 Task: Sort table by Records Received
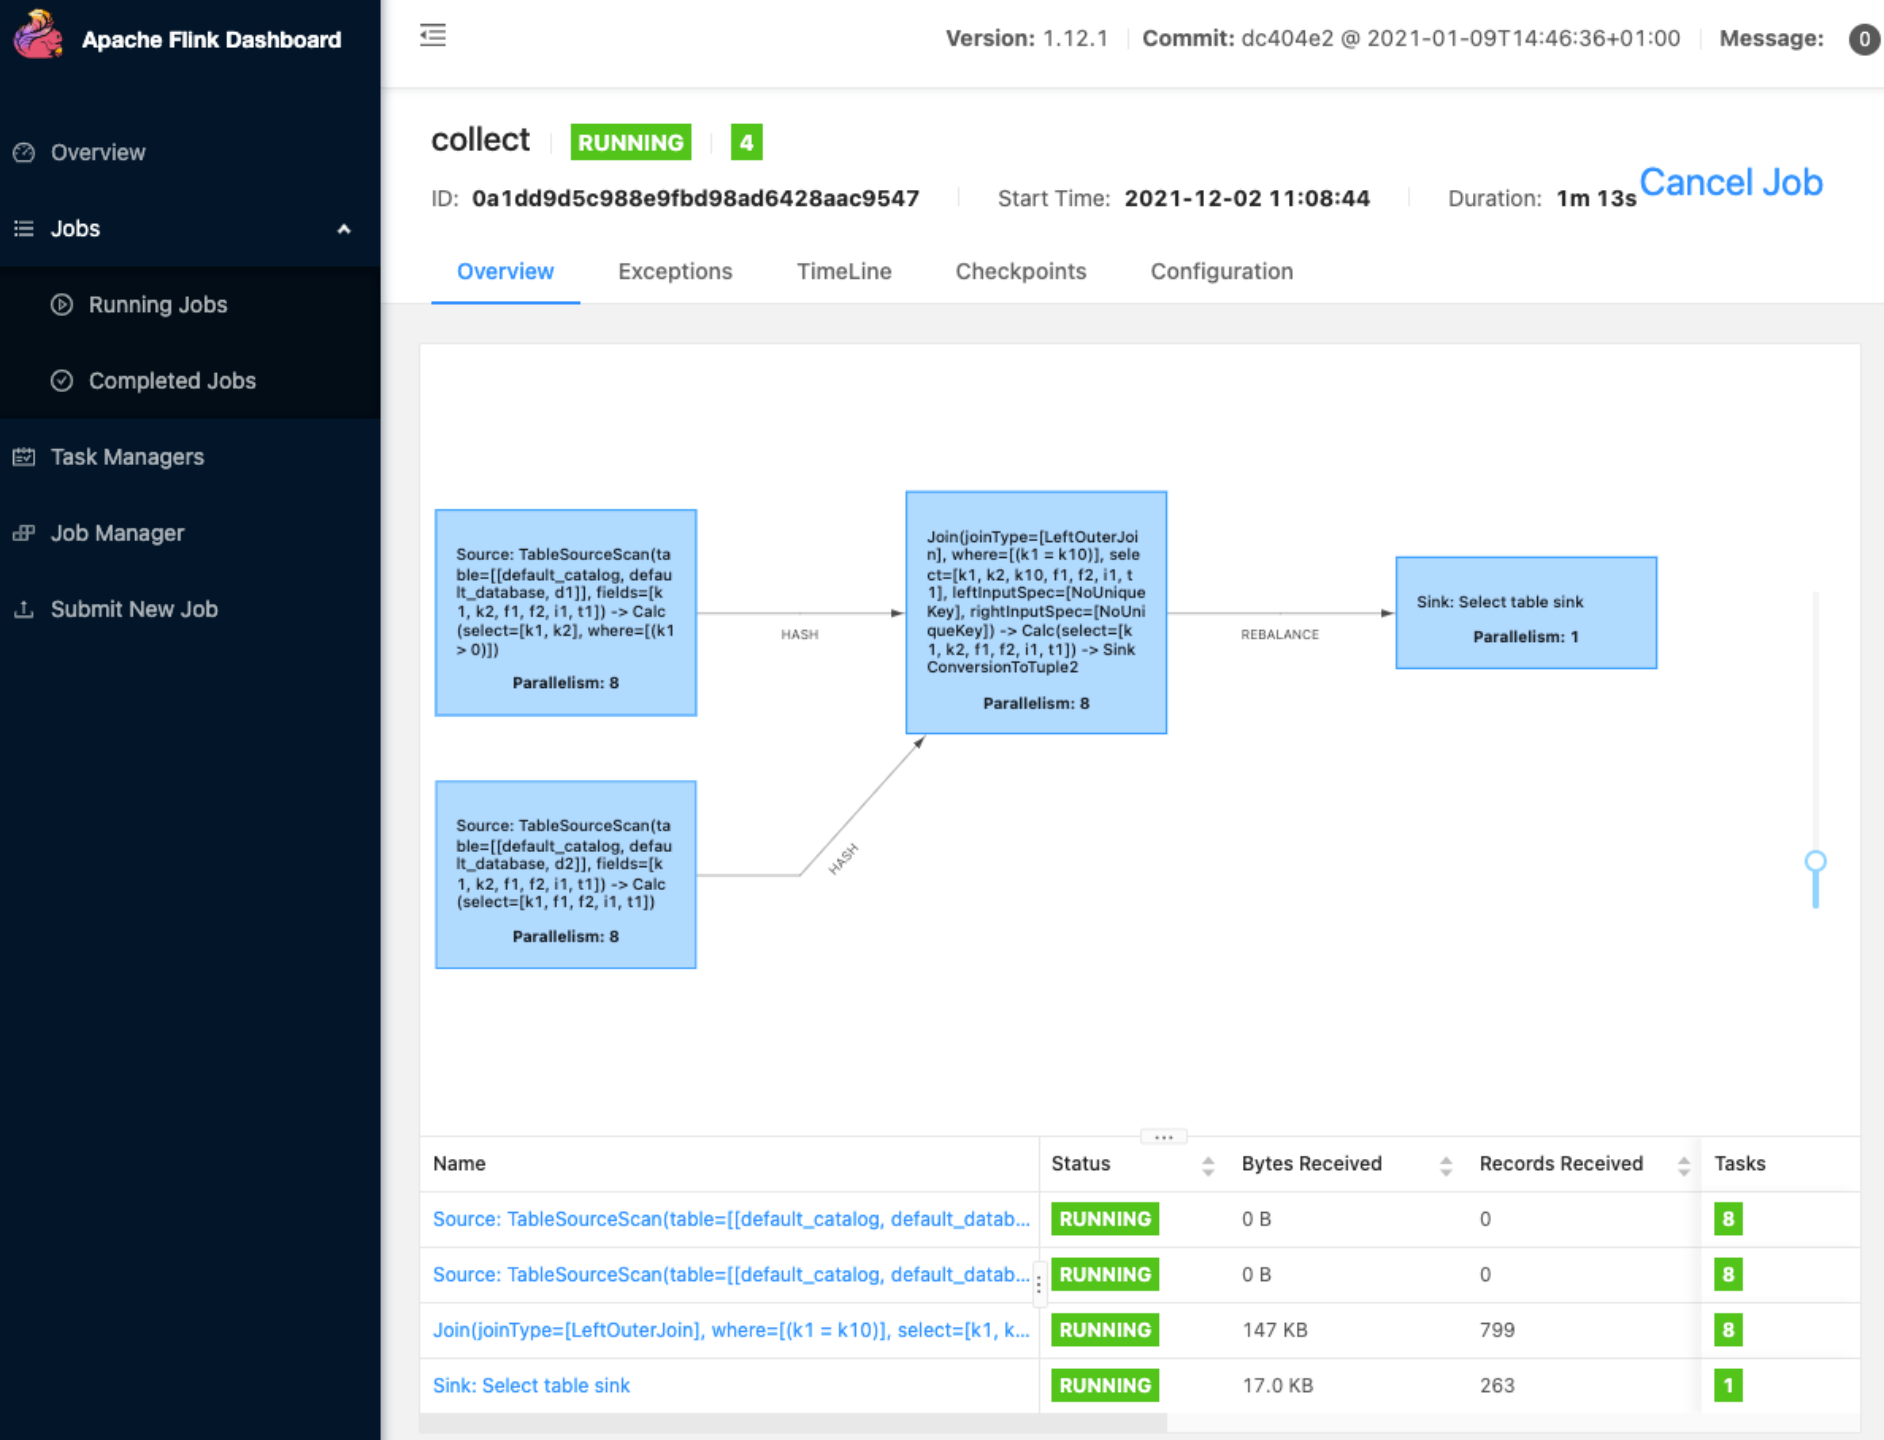(1684, 1165)
